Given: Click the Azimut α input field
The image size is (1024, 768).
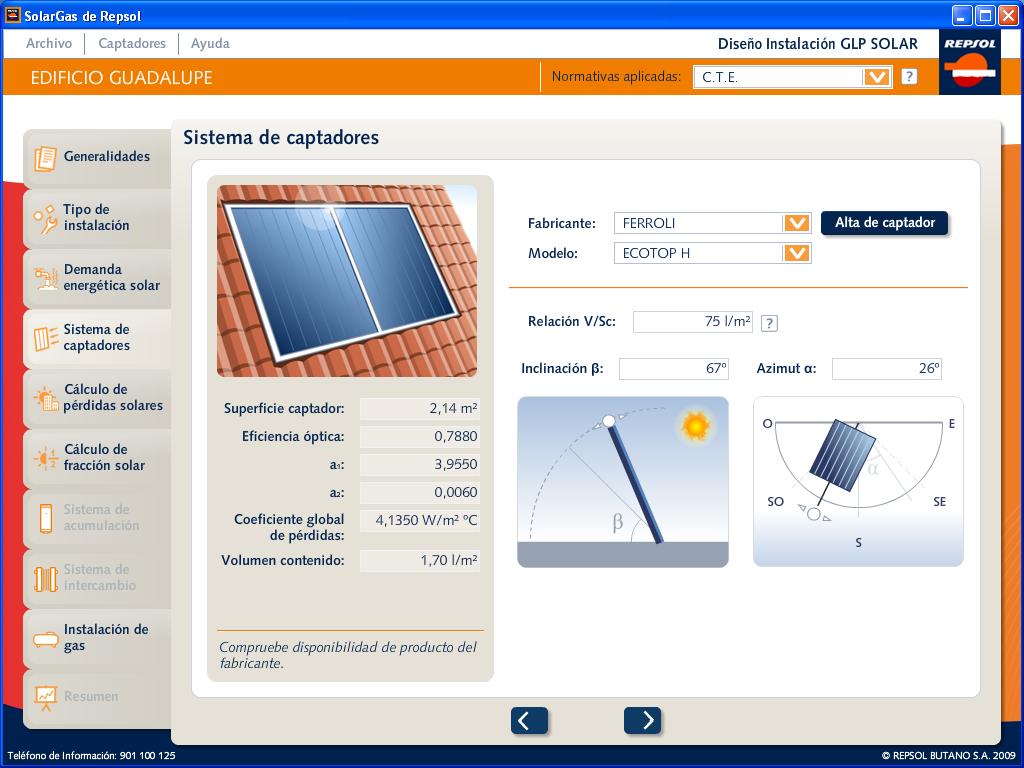Looking at the screenshot, I should (887, 369).
